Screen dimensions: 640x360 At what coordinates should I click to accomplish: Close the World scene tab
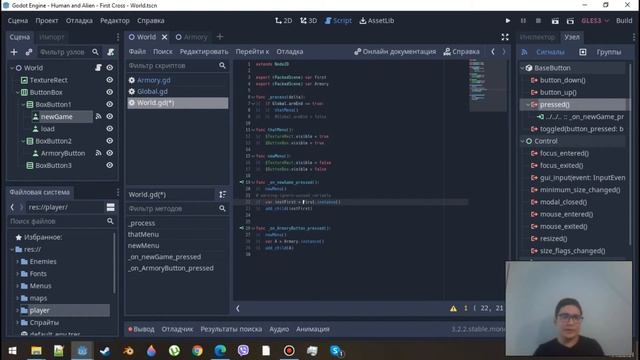coord(164,37)
